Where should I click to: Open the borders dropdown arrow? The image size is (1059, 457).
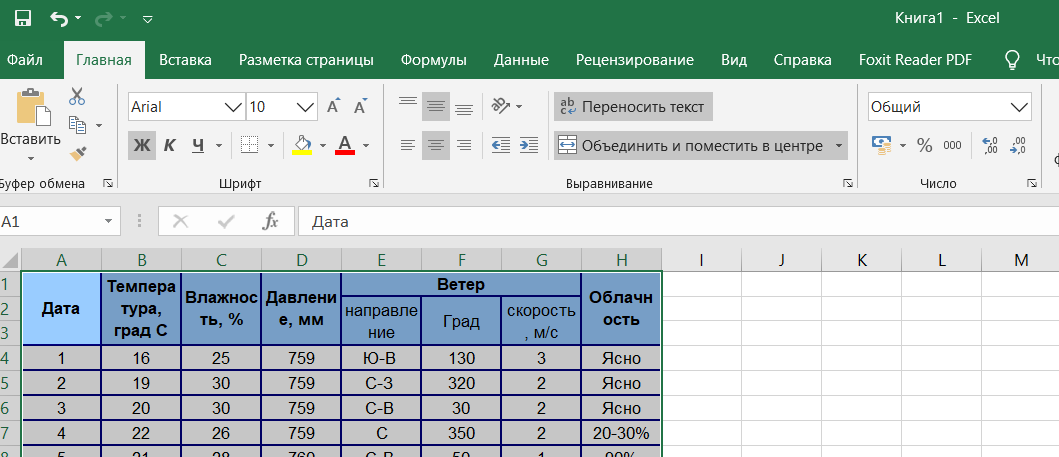pyautogui.click(x=271, y=145)
